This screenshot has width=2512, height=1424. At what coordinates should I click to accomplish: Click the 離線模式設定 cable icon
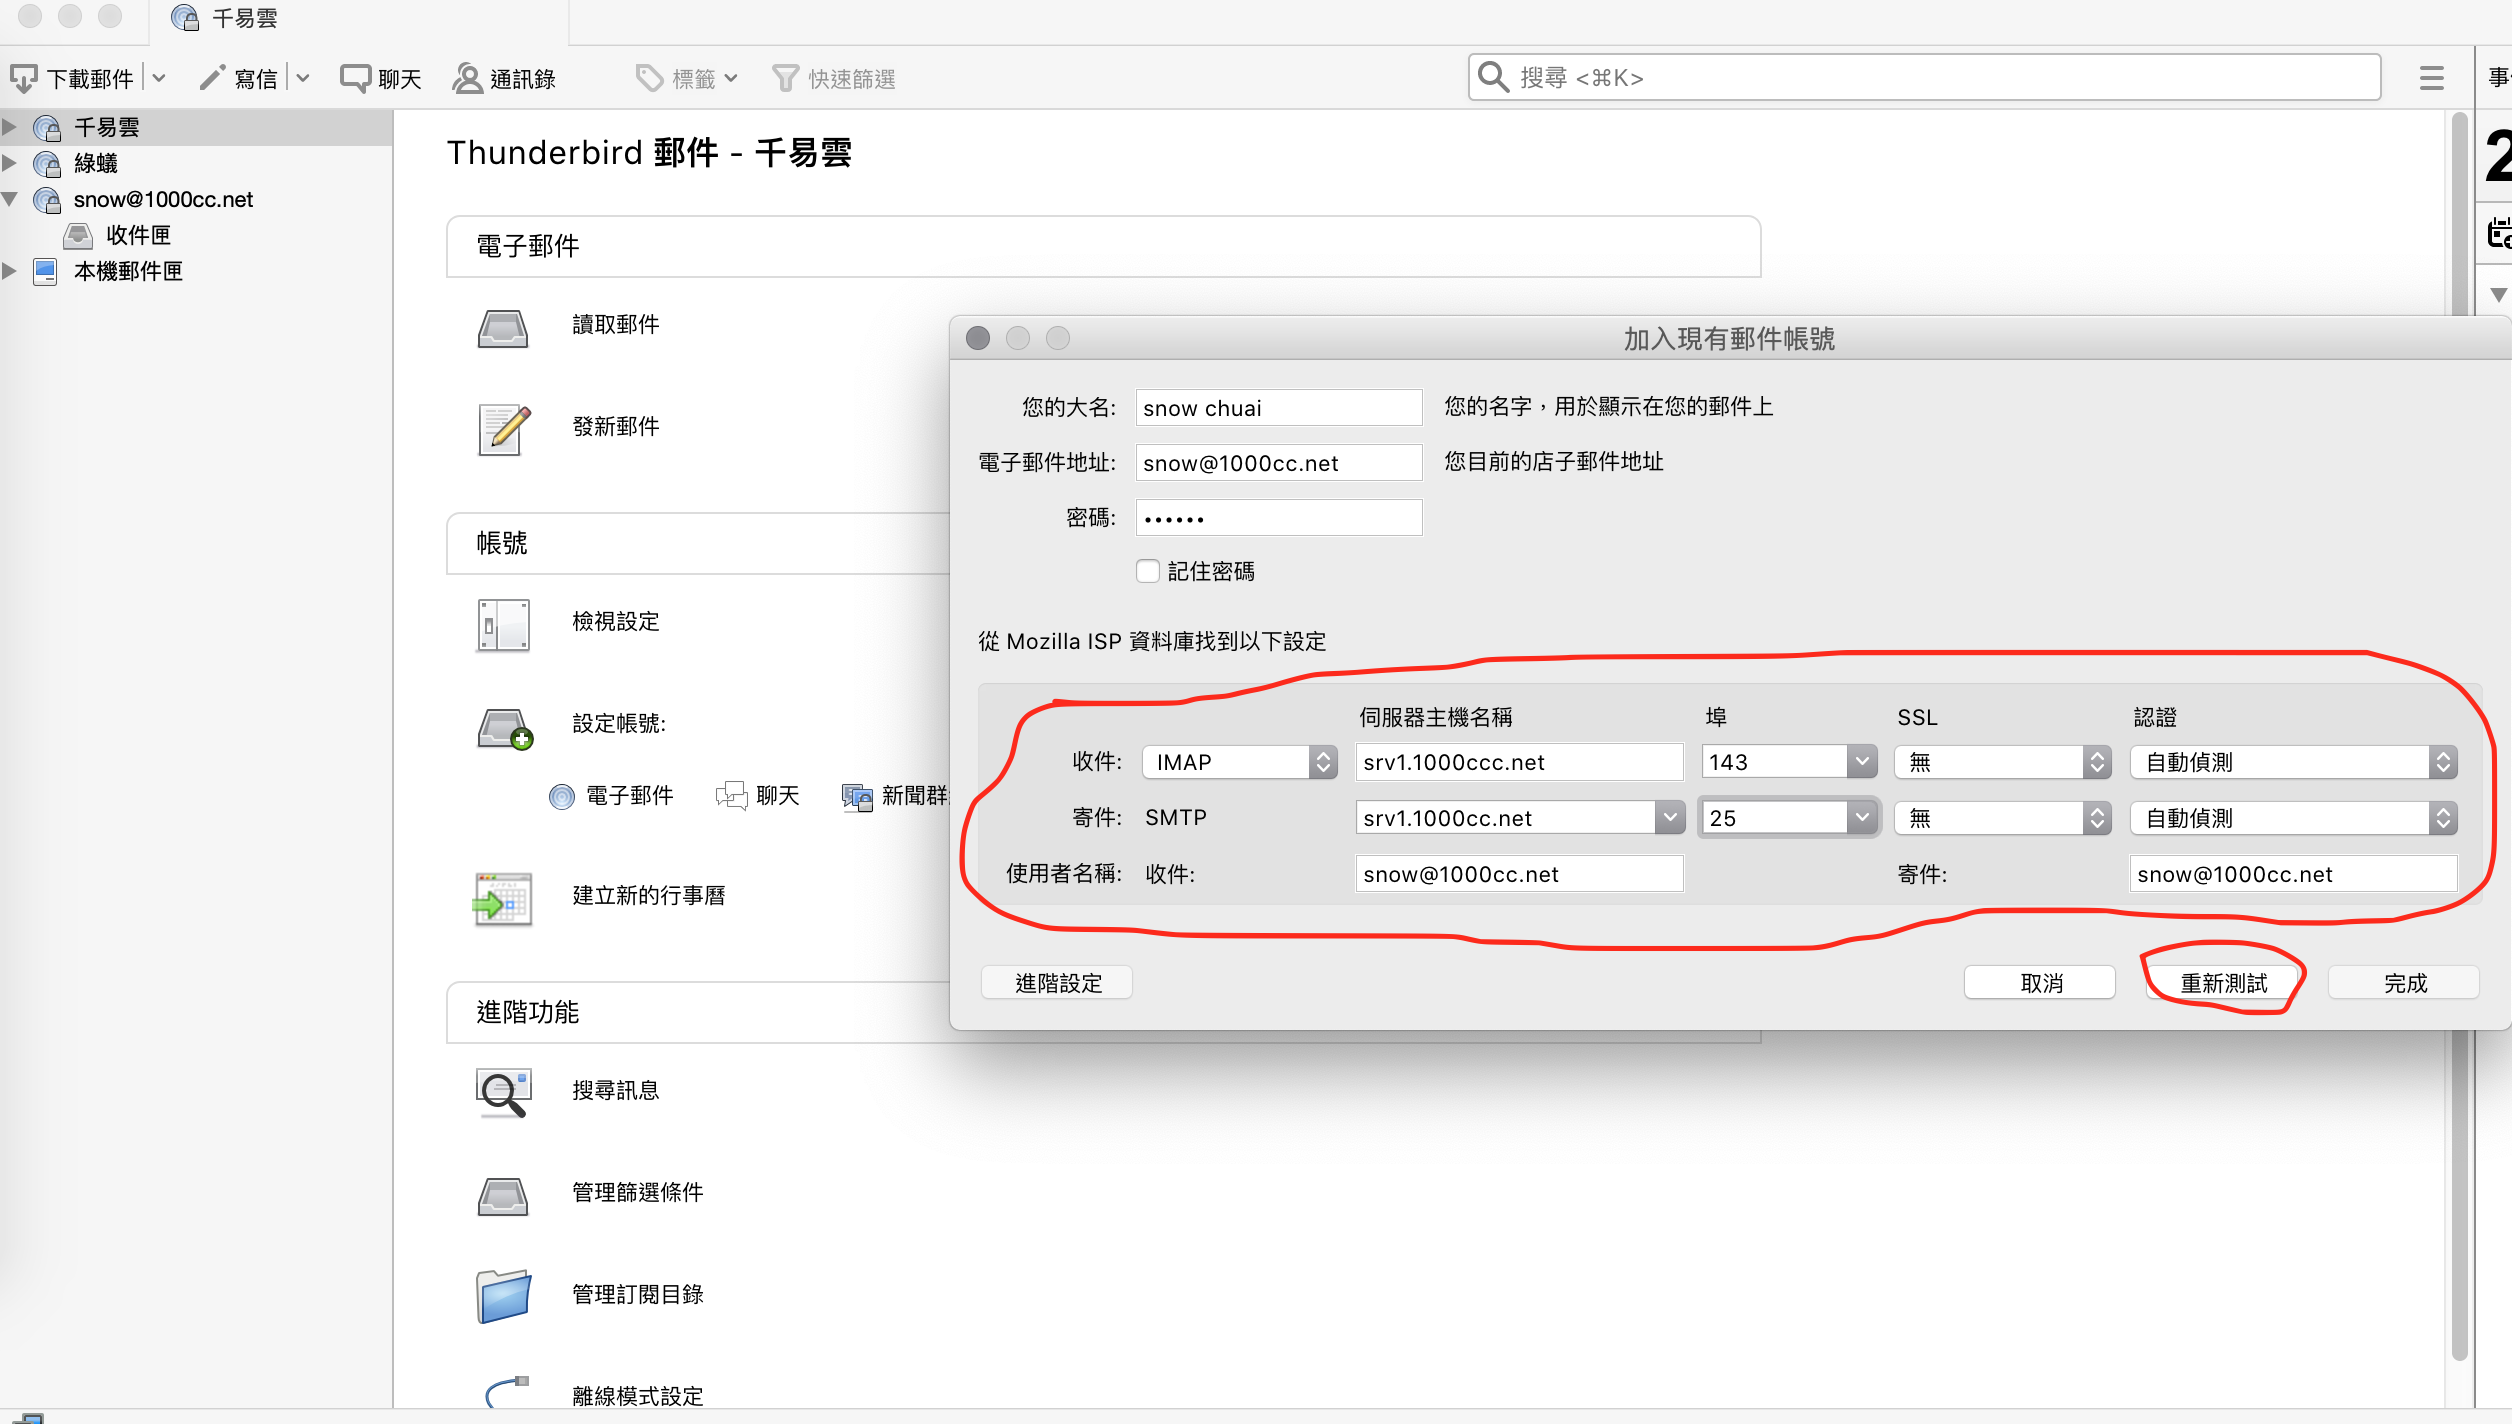point(506,1390)
